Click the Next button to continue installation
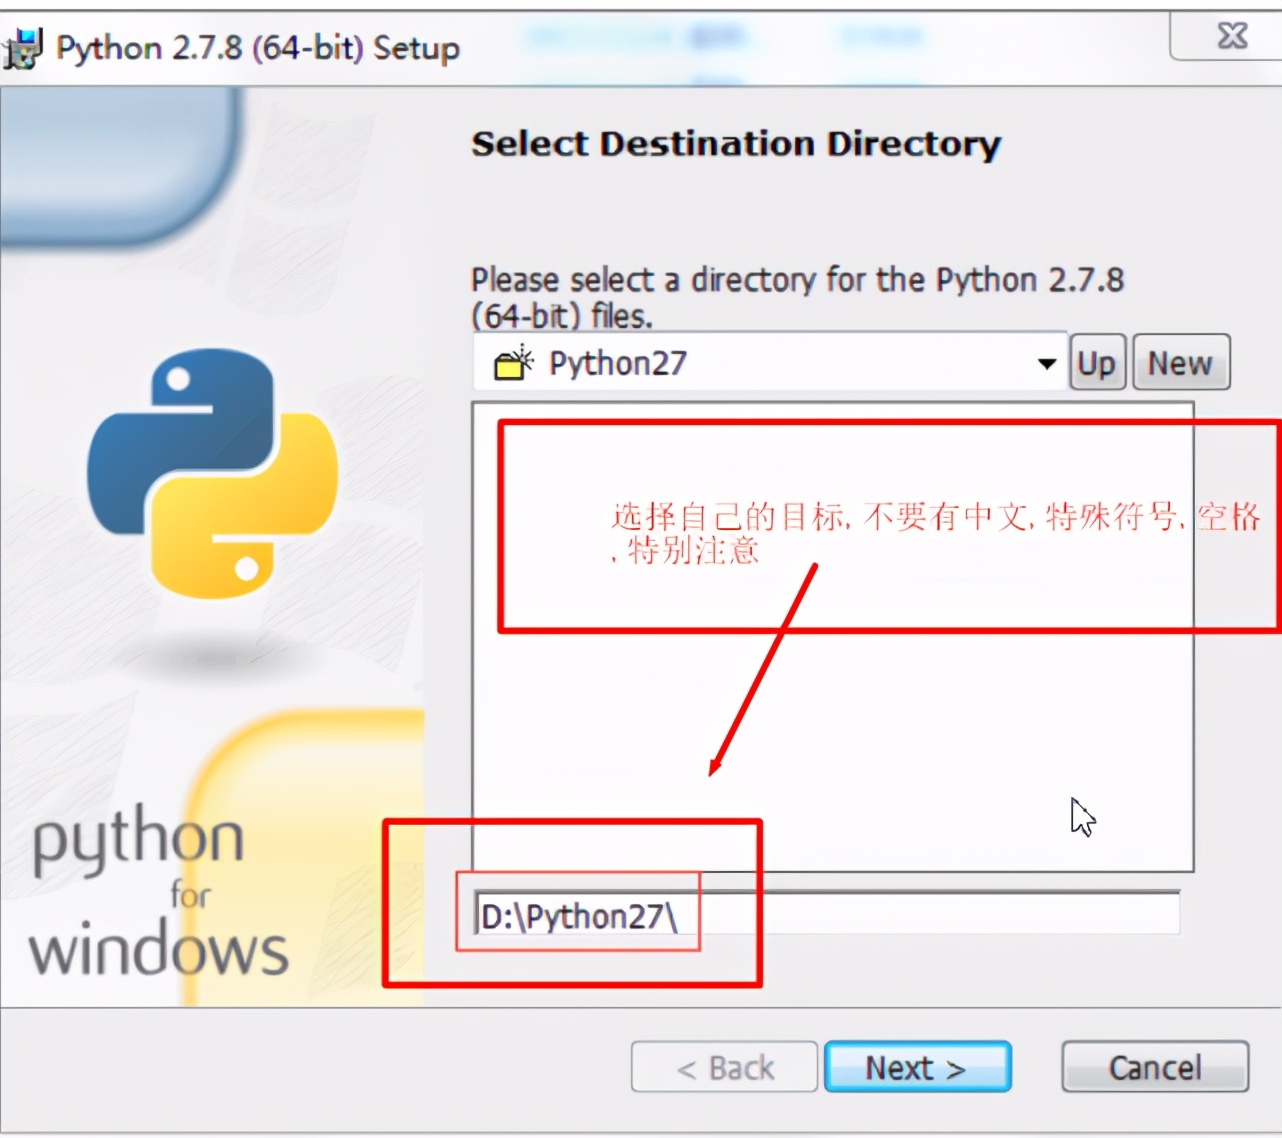This screenshot has height=1138, width=1282. pyautogui.click(x=917, y=1067)
